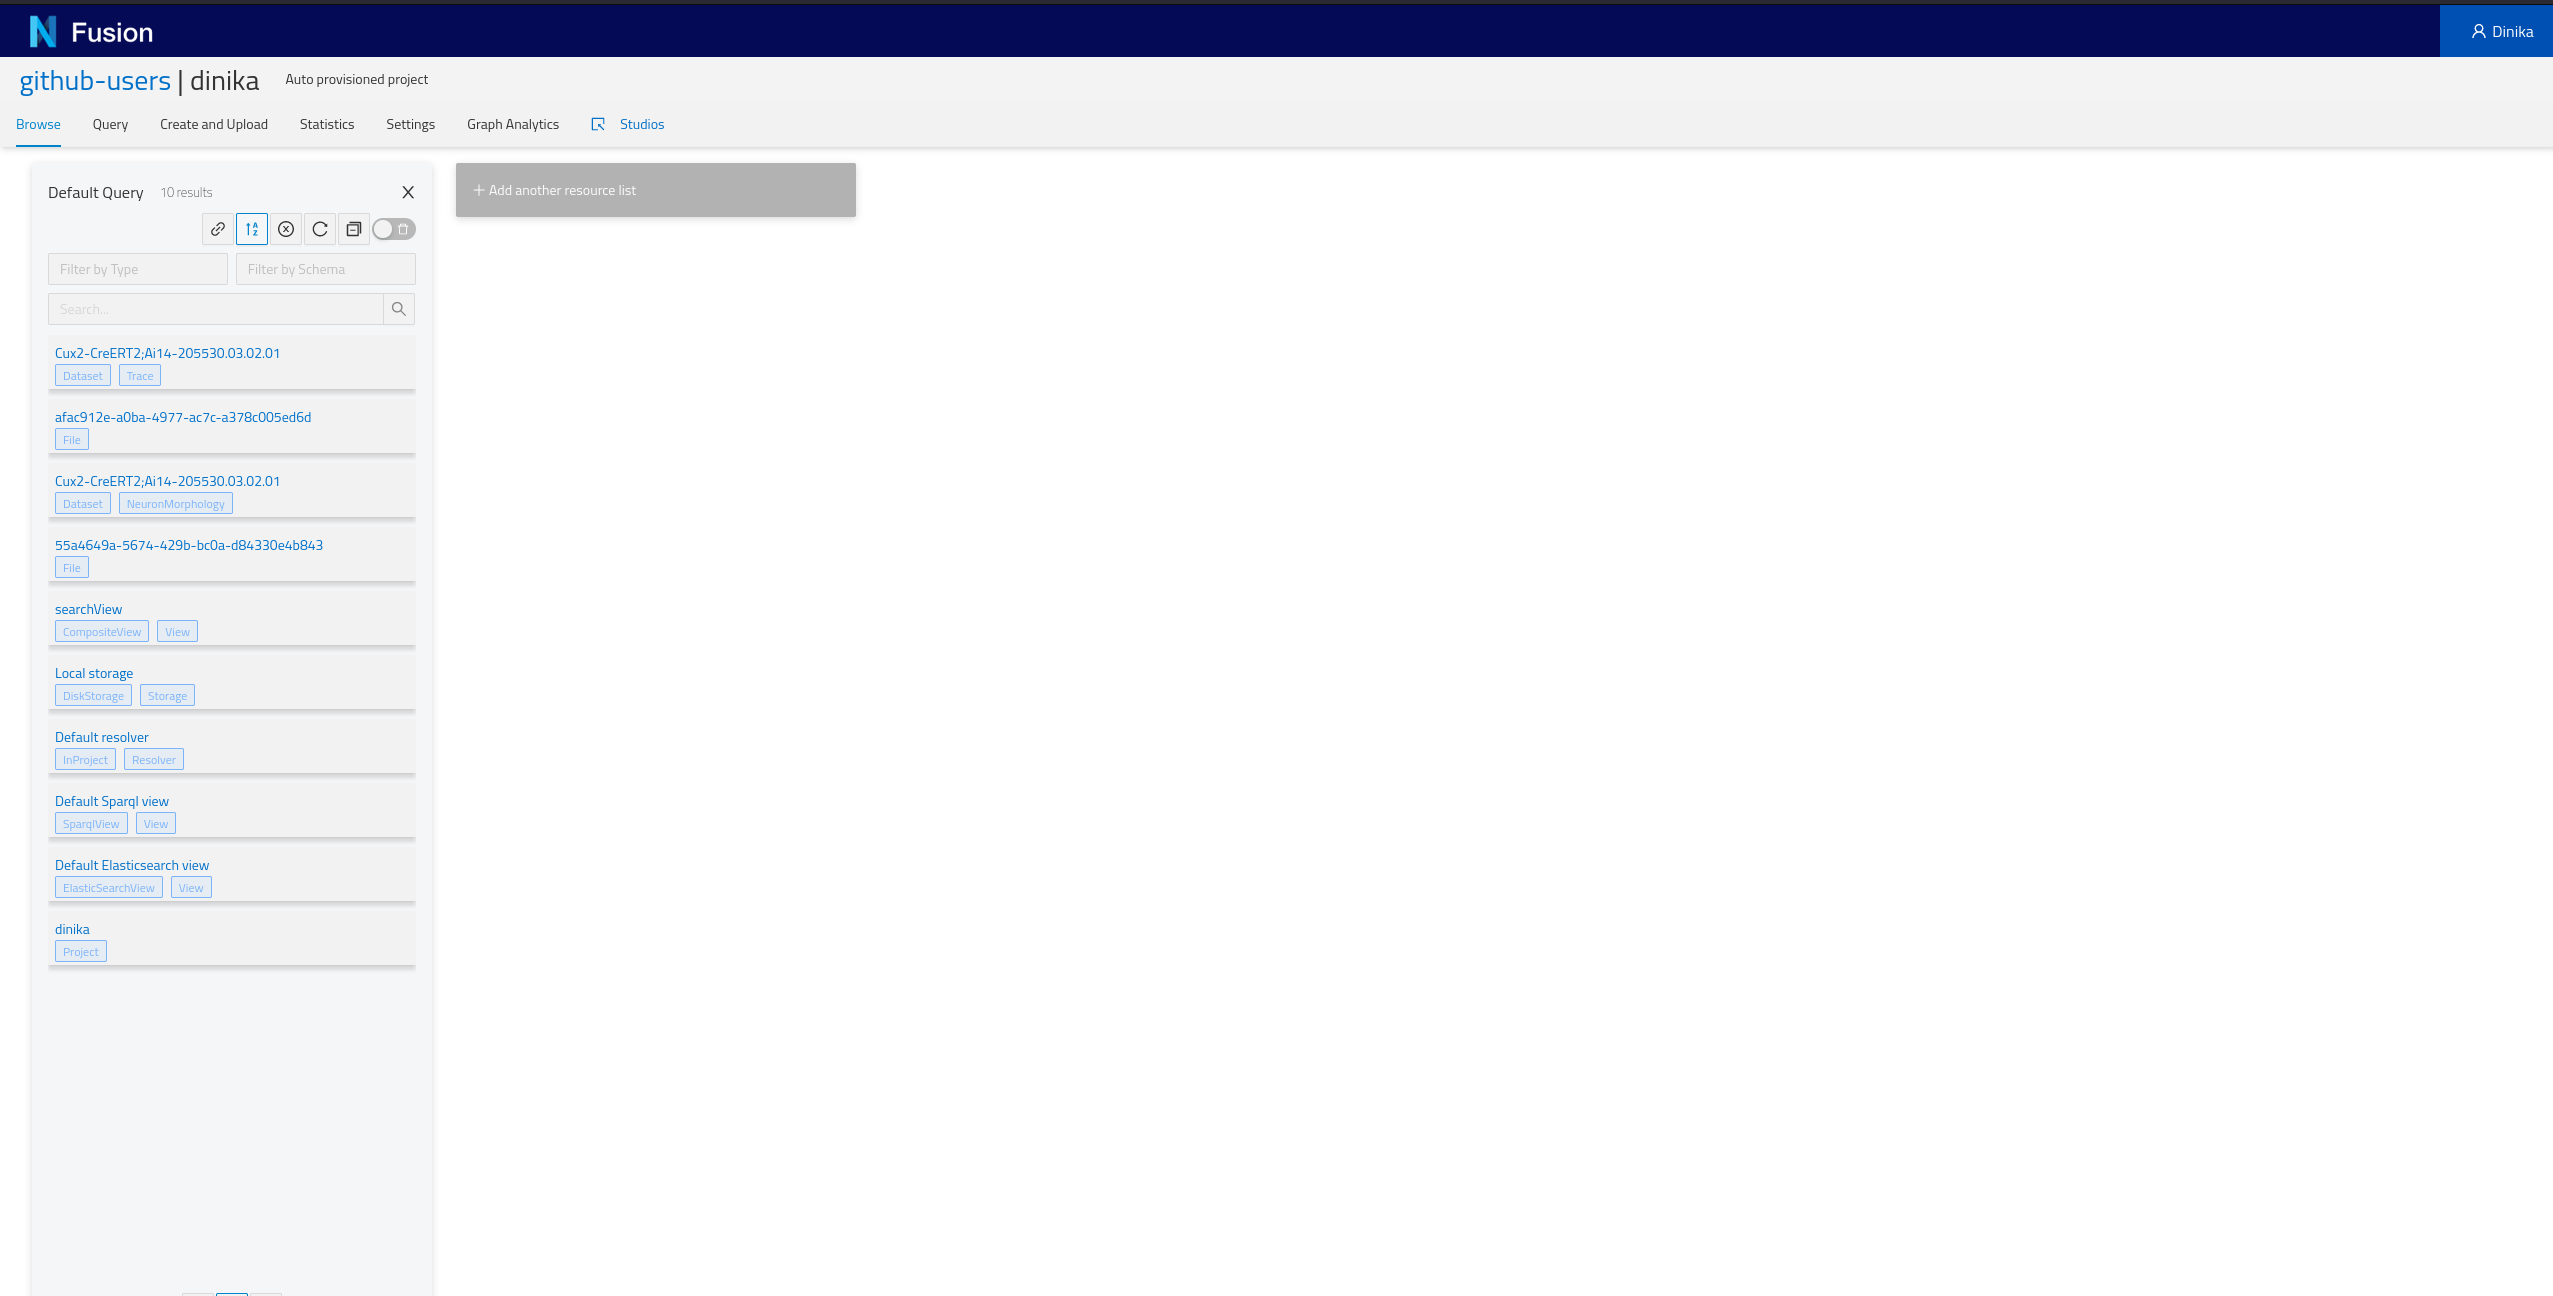
Task: Select the Query tab
Action: click(x=109, y=124)
